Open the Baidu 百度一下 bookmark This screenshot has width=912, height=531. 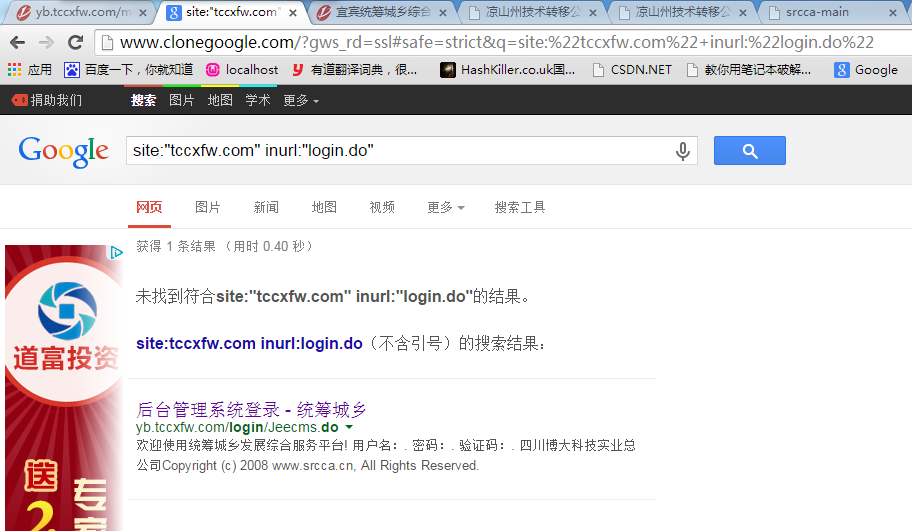pyautogui.click(x=129, y=70)
